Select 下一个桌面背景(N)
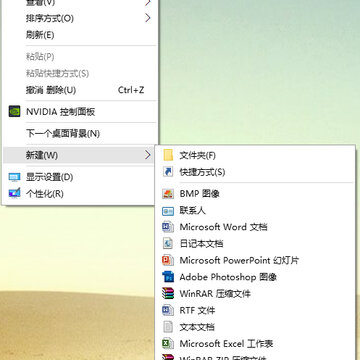This screenshot has height=360, width=360. click(79, 134)
